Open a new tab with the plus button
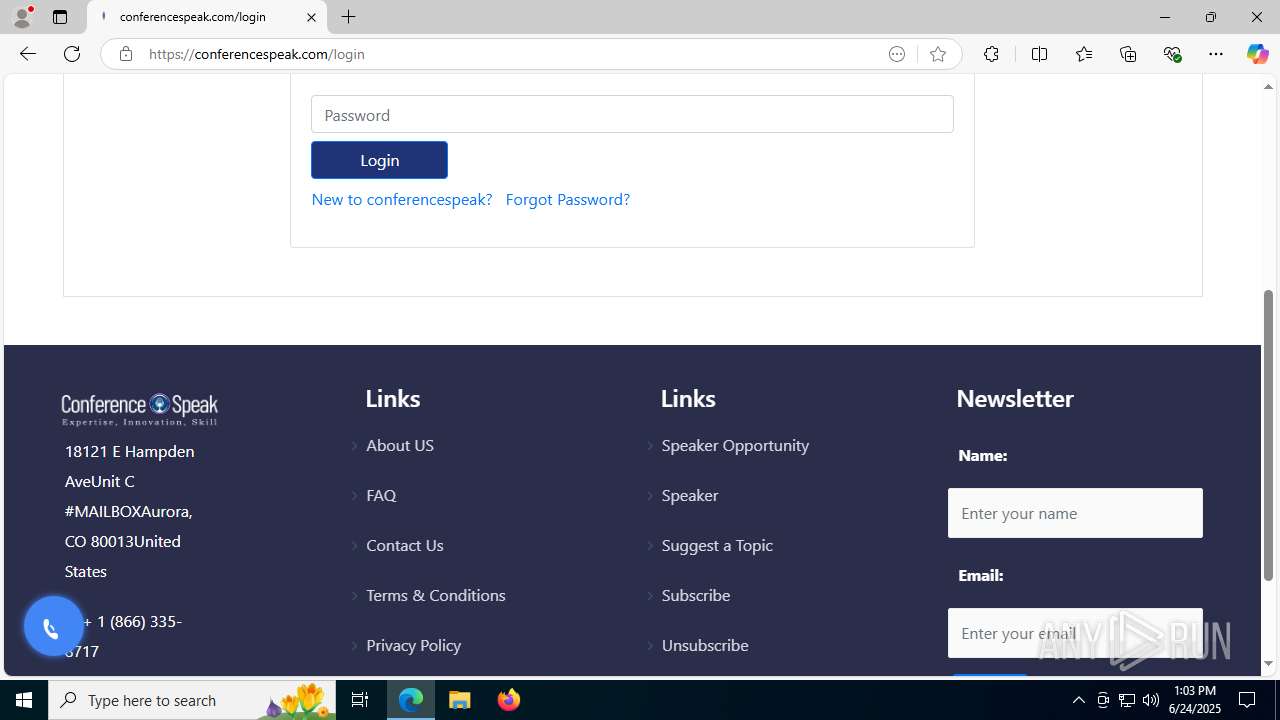The width and height of the screenshot is (1280, 720). tap(348, 17)
